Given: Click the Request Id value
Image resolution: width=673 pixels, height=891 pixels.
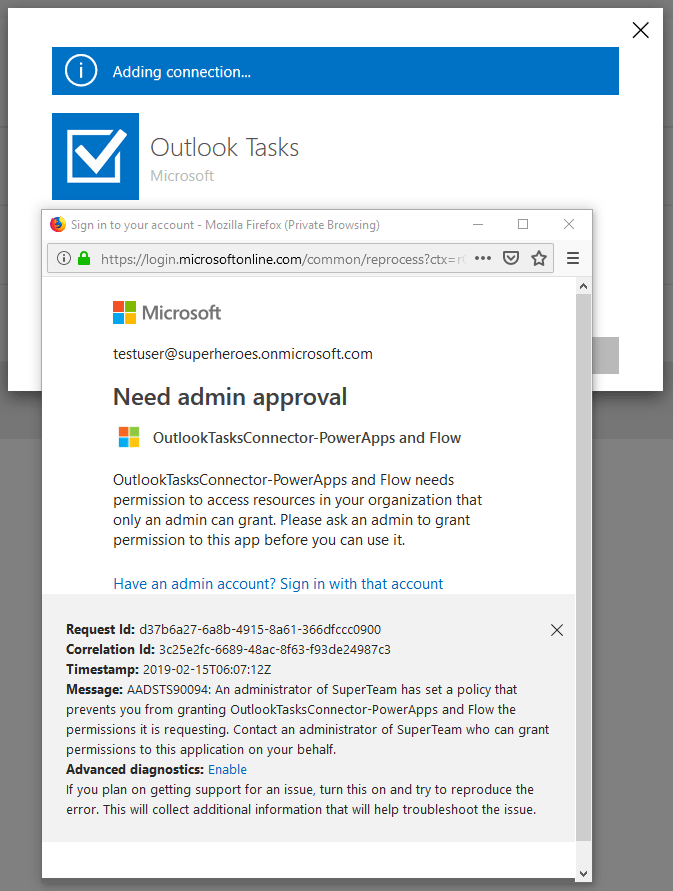Looking at the screenshot, I should click(260, 630).
